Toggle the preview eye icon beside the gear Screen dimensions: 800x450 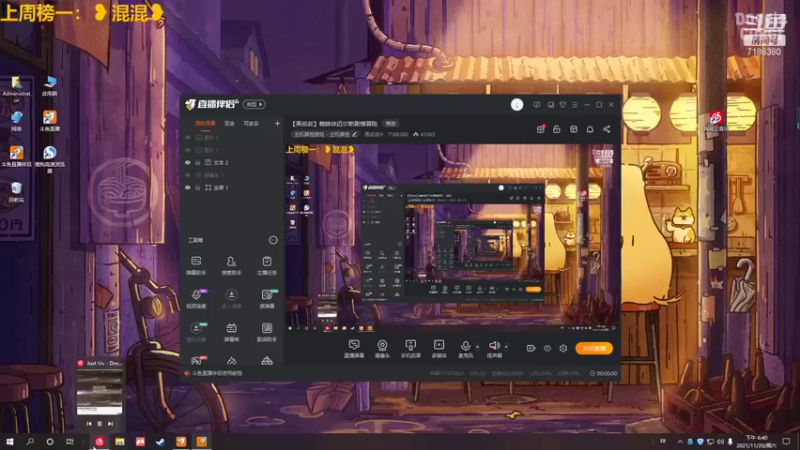tap(547, 348)
